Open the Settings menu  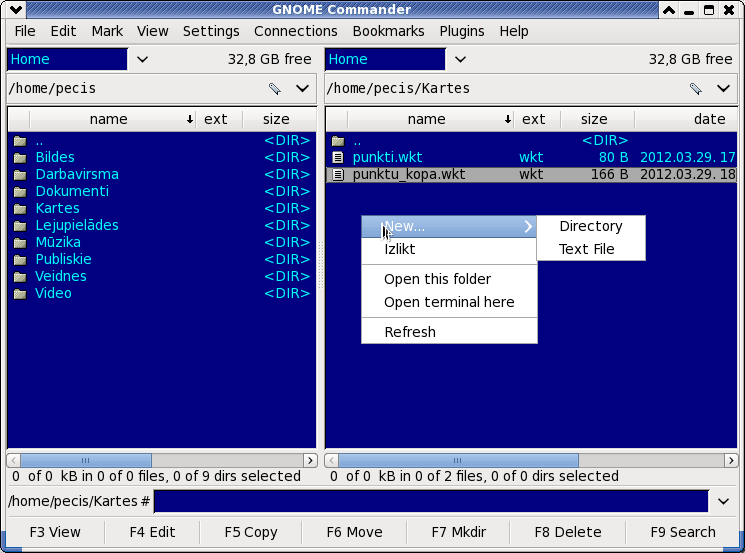(x=211, y=31)
